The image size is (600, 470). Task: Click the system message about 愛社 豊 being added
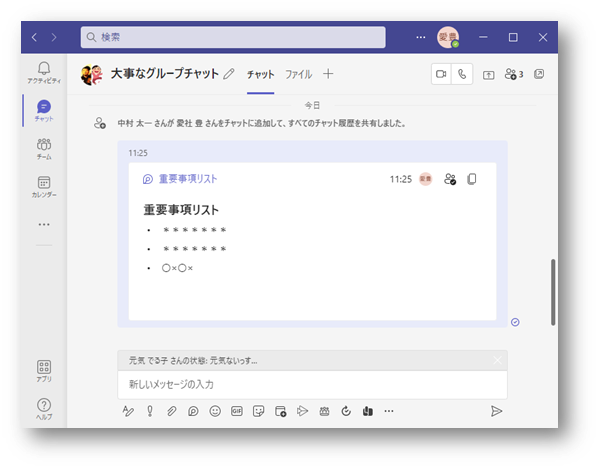[261, 123]
